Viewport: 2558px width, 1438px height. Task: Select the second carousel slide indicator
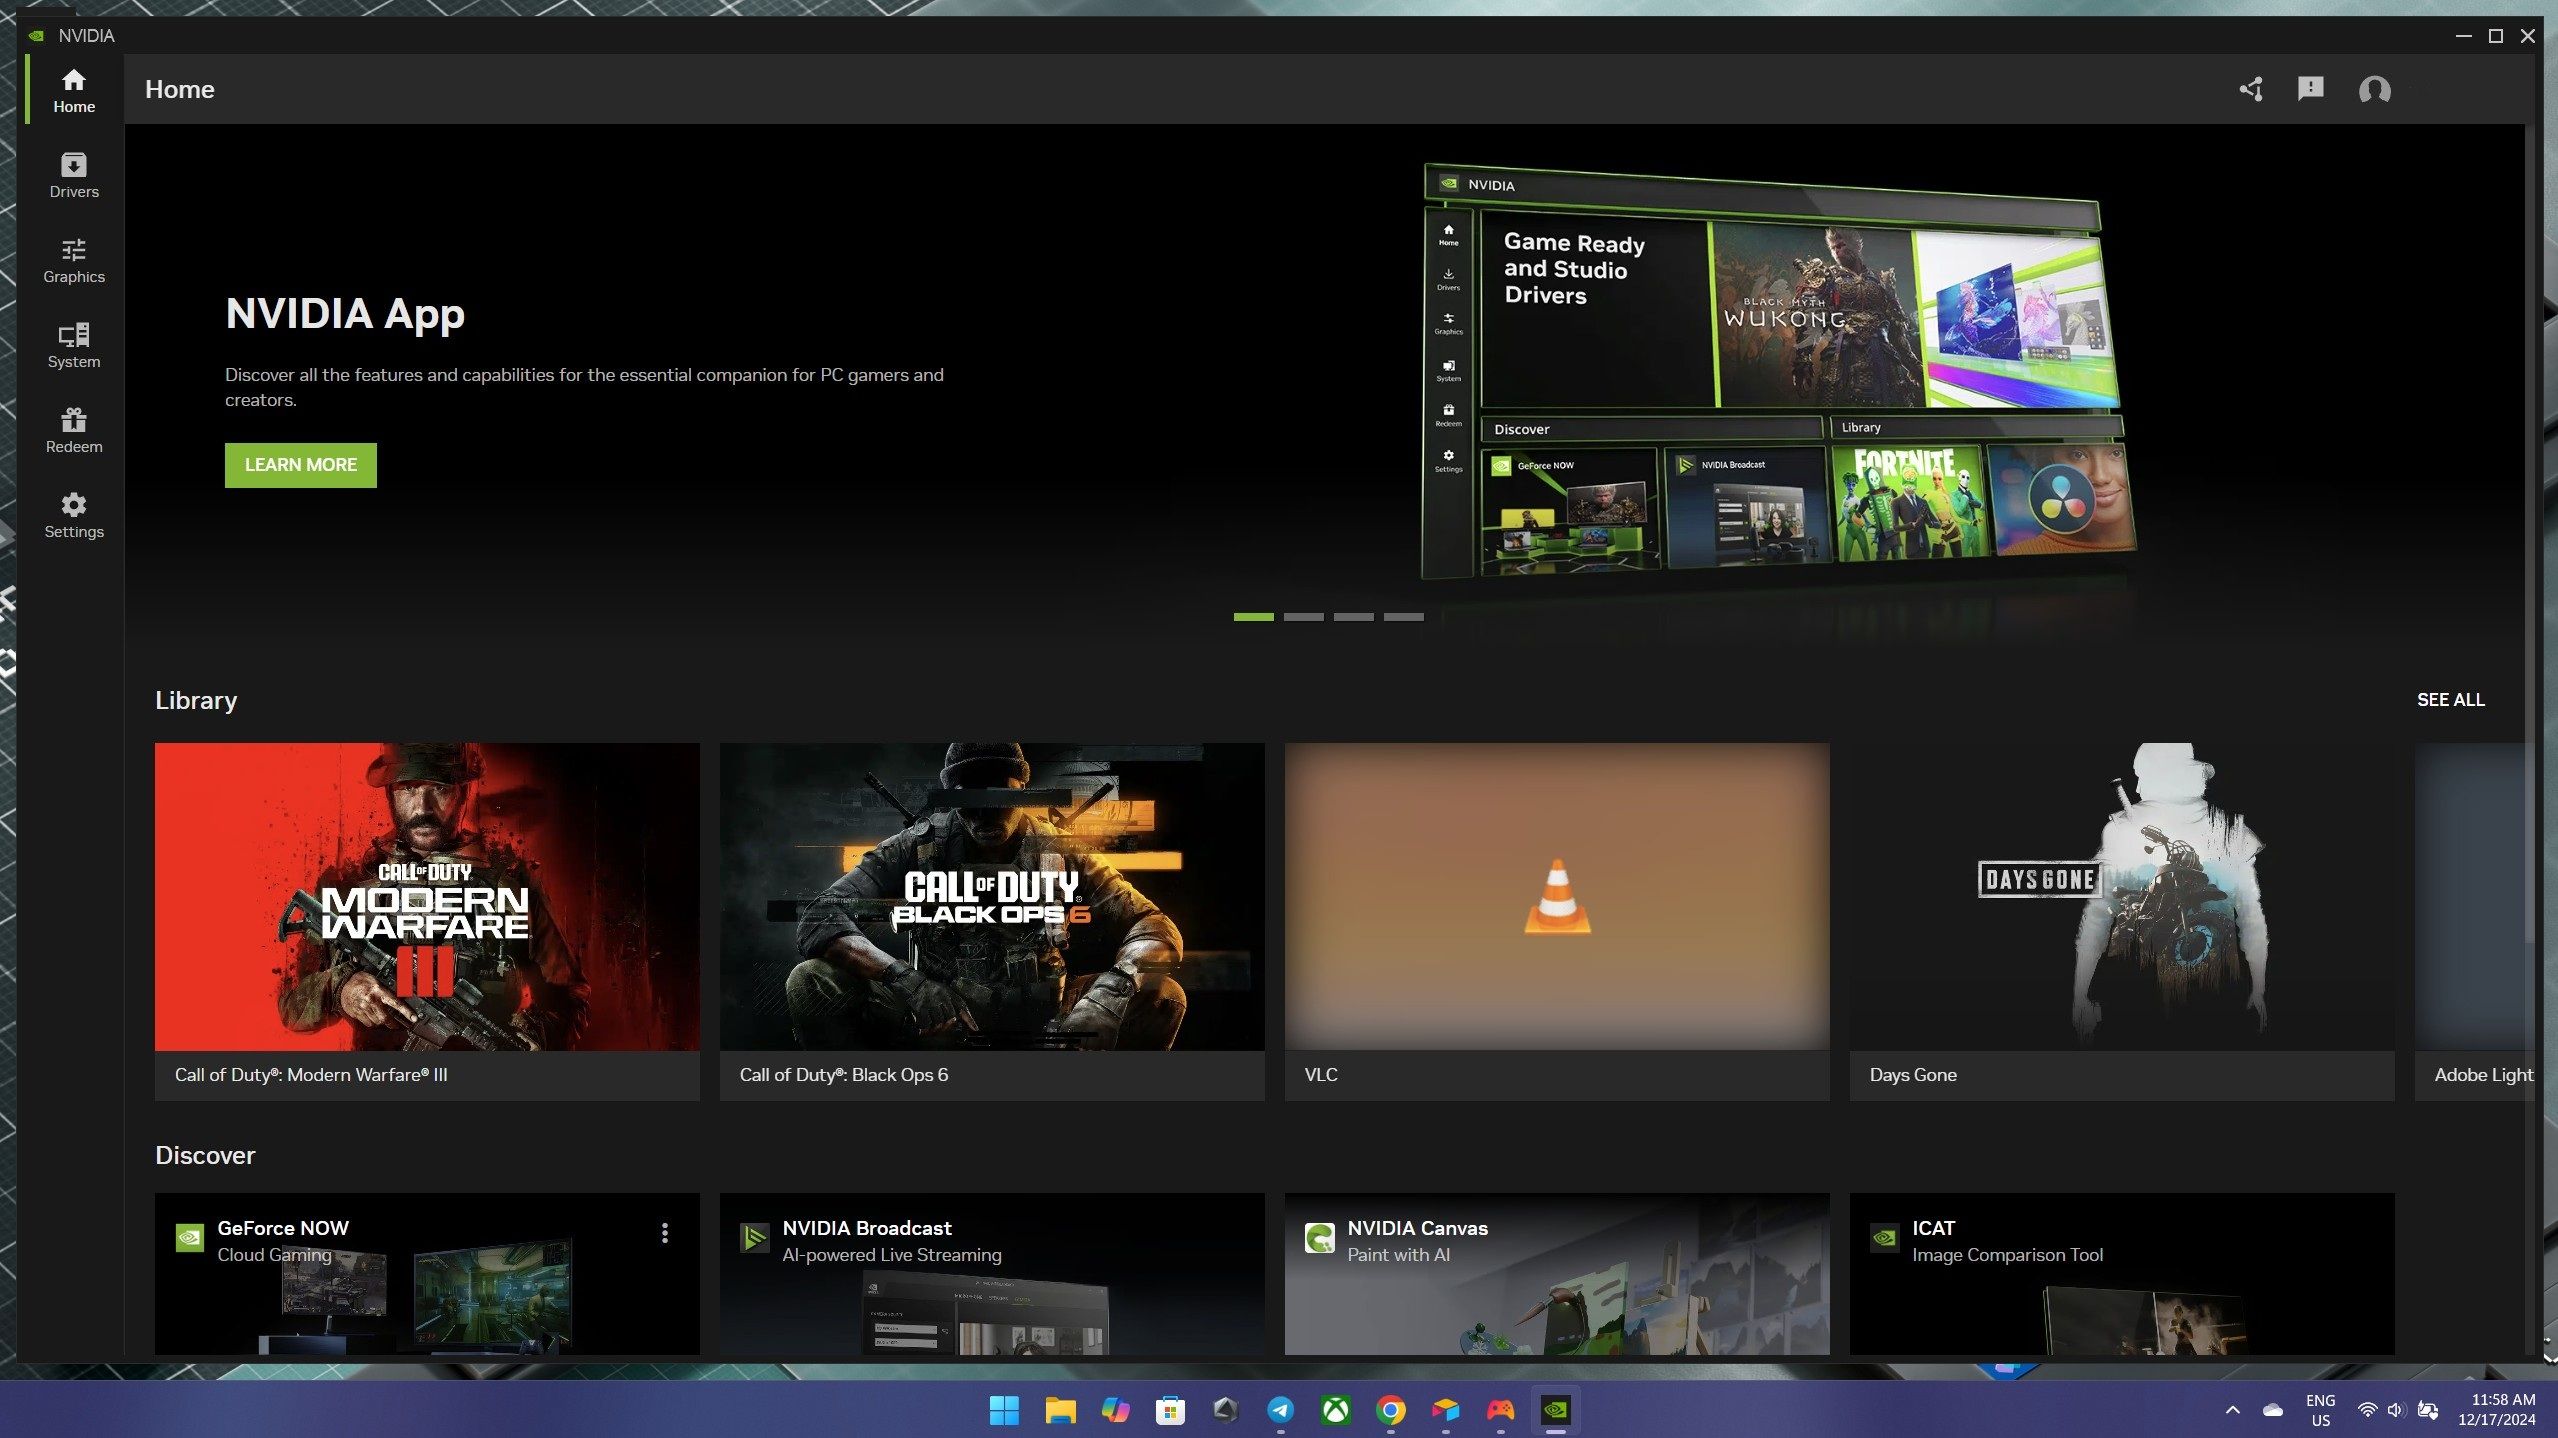pyautogui.click(x=1303, y=617)
